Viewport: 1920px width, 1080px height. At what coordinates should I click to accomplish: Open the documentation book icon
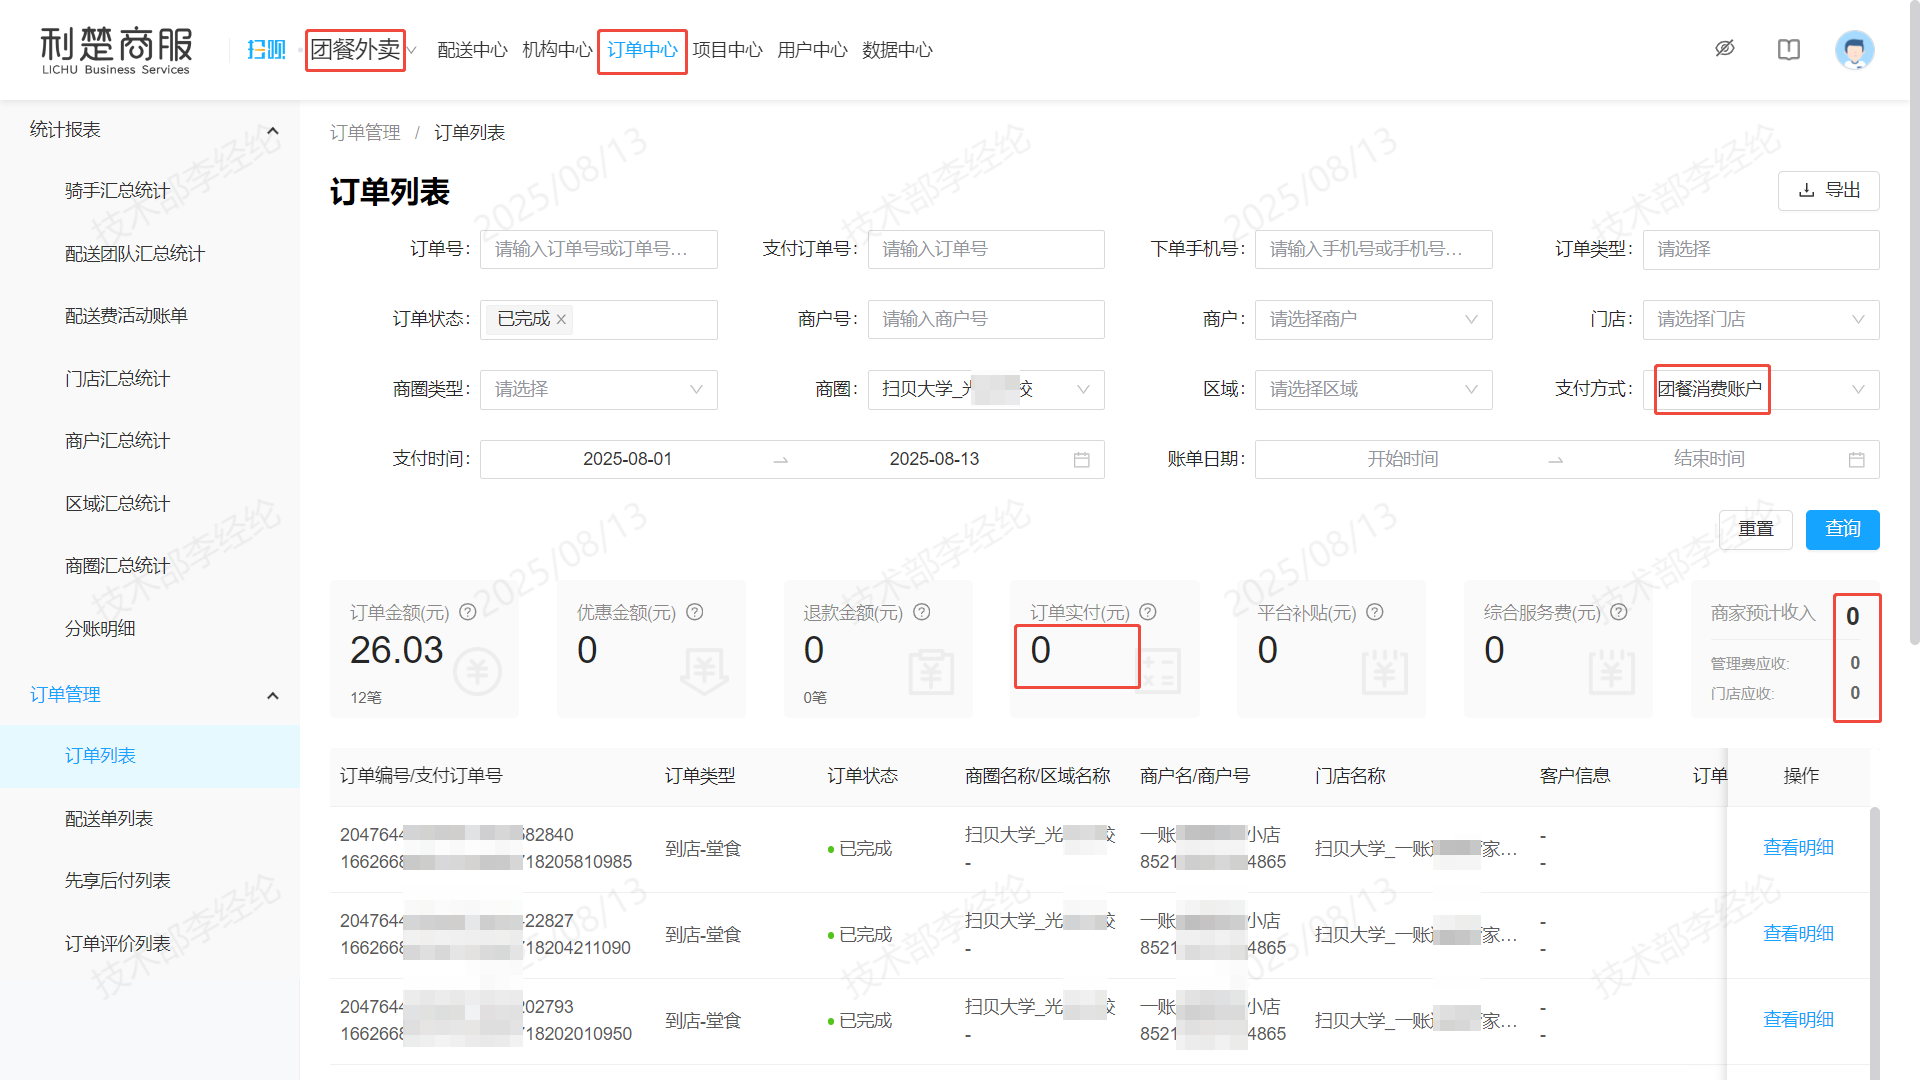point(1789,49)
